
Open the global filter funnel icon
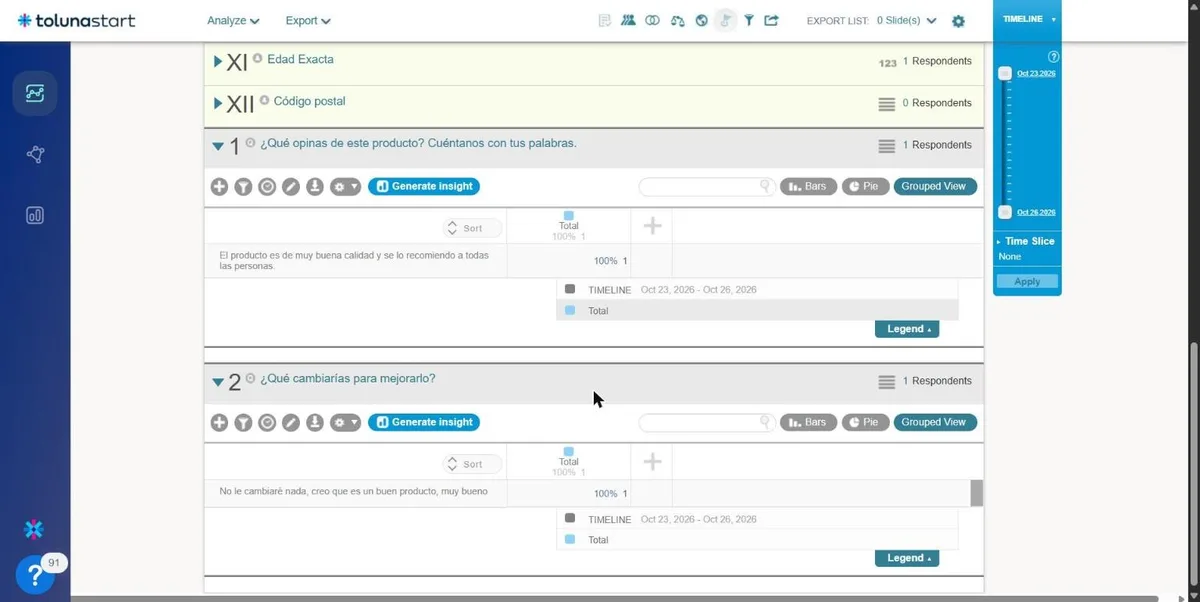pyautogui.click(x=748, y=20)
